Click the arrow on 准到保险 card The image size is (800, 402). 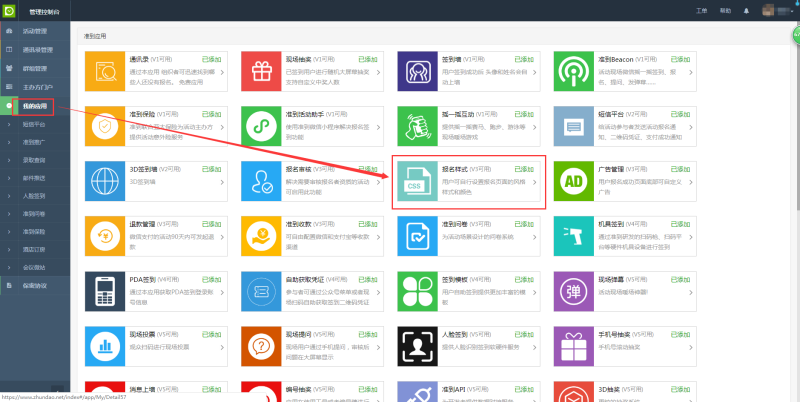point(223,129)
